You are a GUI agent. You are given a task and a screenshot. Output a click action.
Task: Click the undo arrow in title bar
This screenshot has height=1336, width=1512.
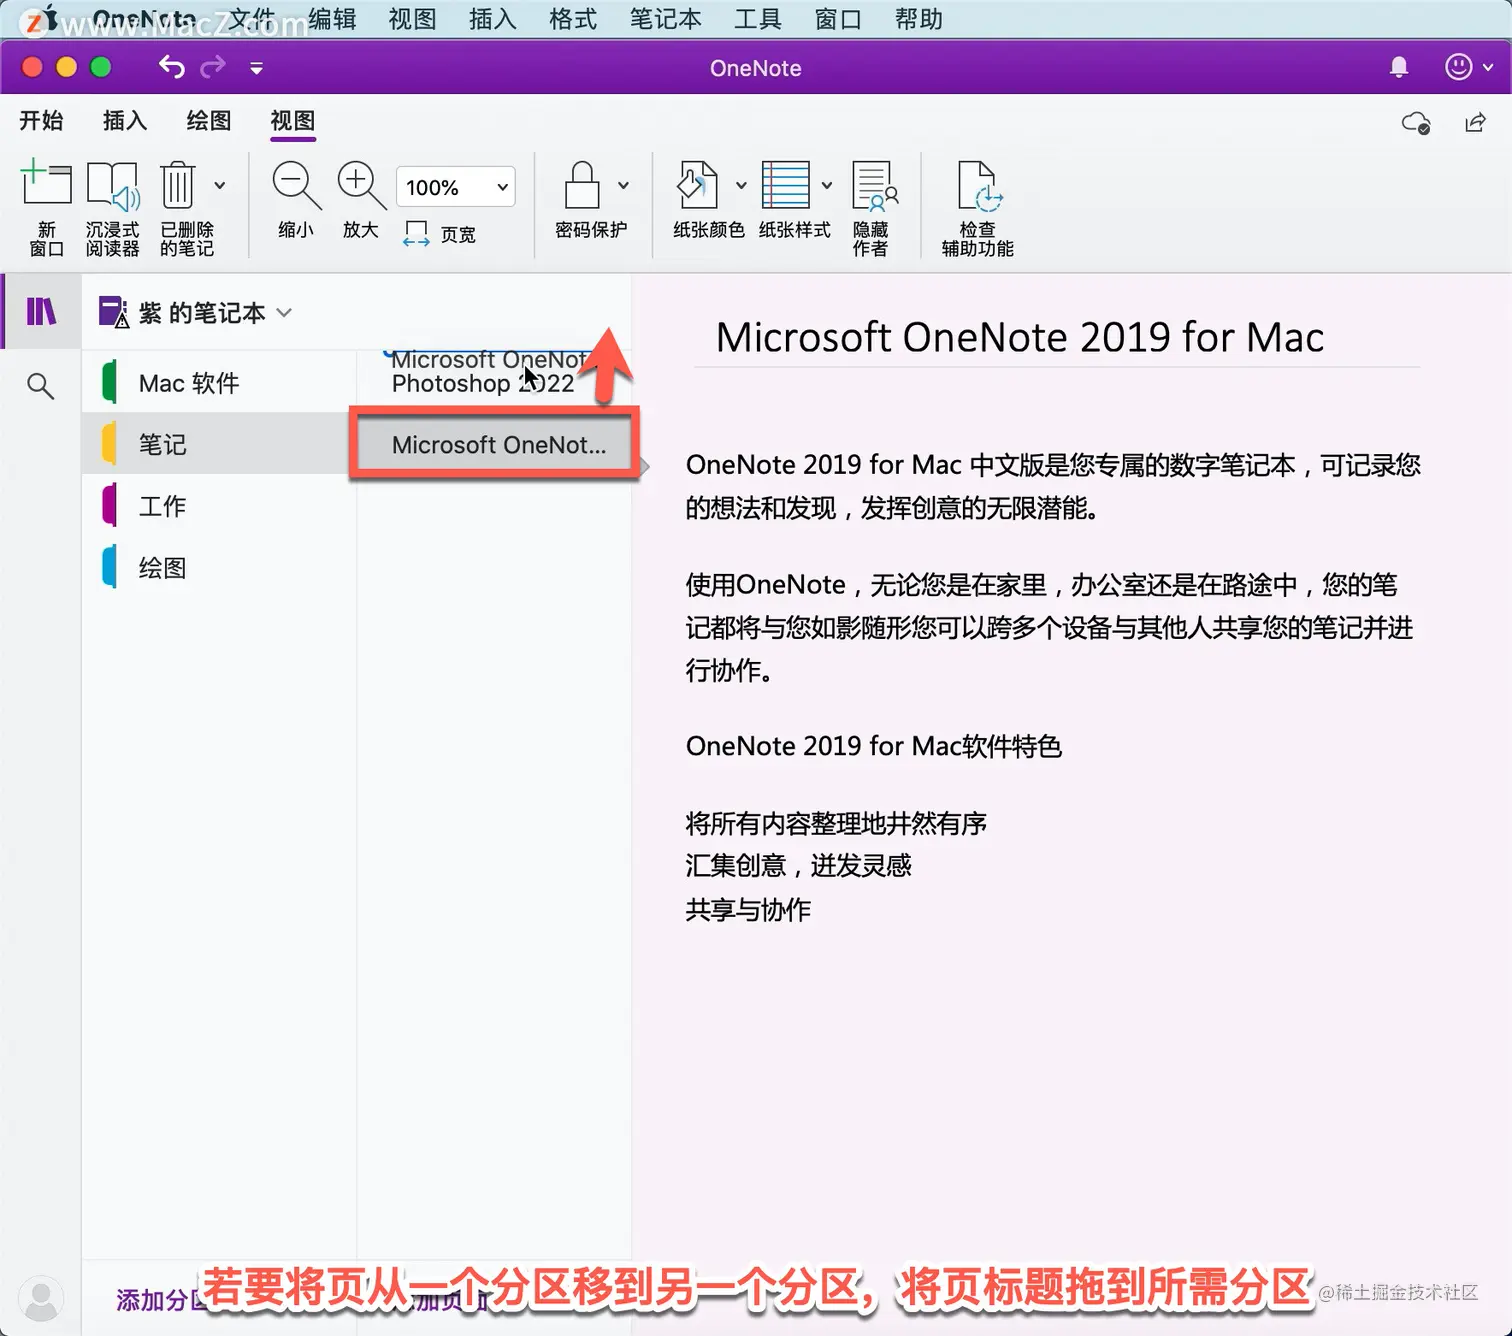172,67
